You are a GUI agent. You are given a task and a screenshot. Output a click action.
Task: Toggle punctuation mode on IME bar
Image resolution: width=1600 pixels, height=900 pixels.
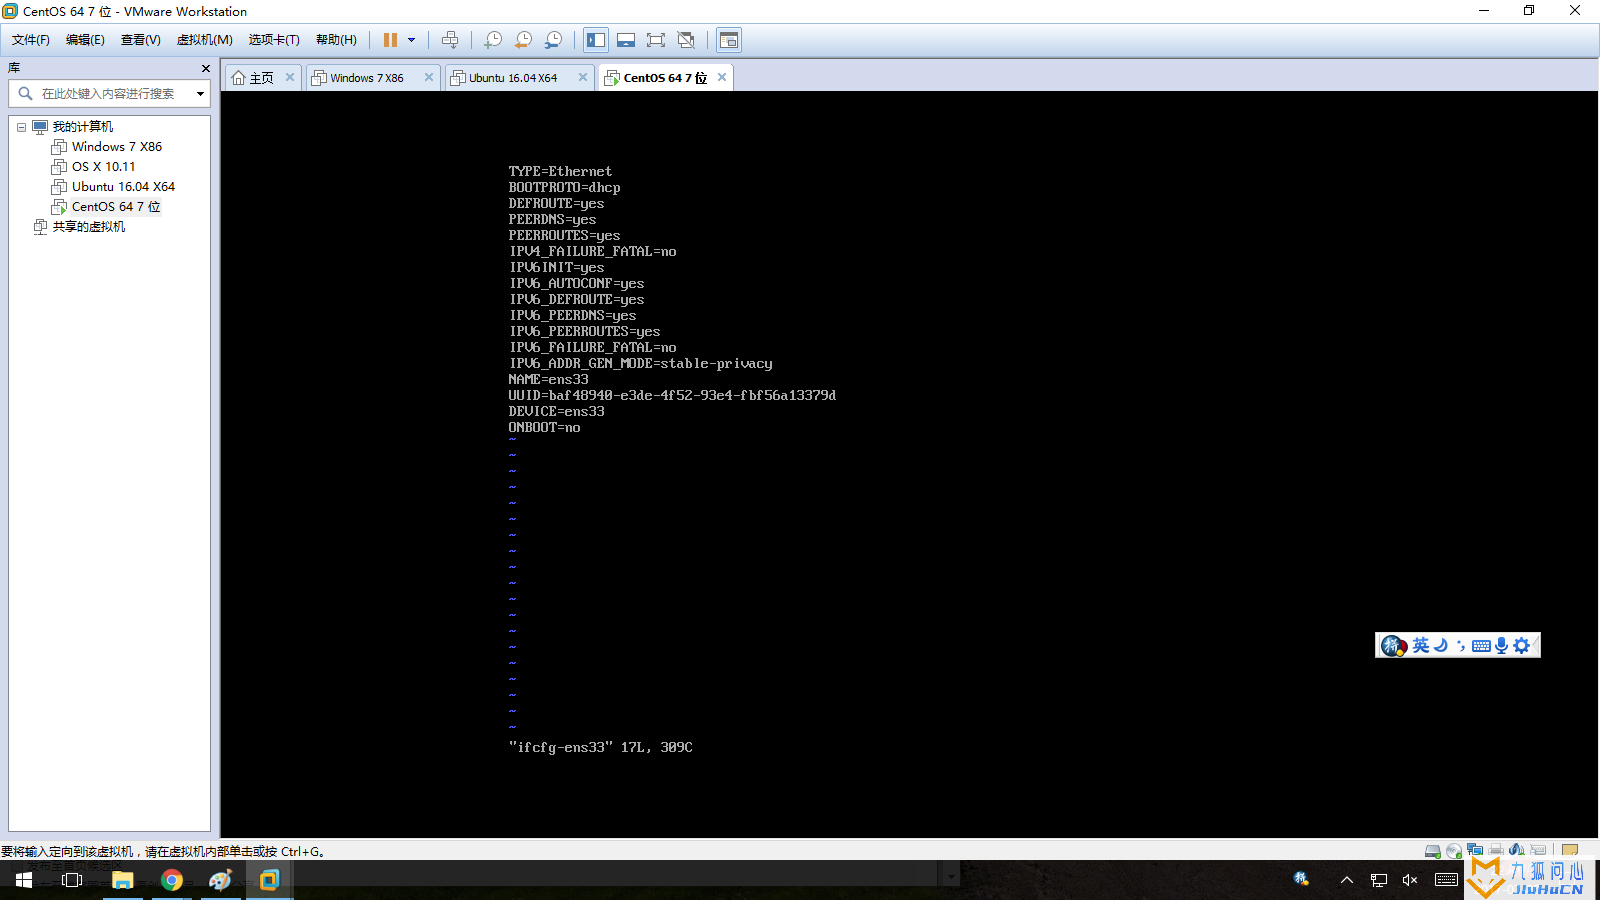click(1461, 646)
